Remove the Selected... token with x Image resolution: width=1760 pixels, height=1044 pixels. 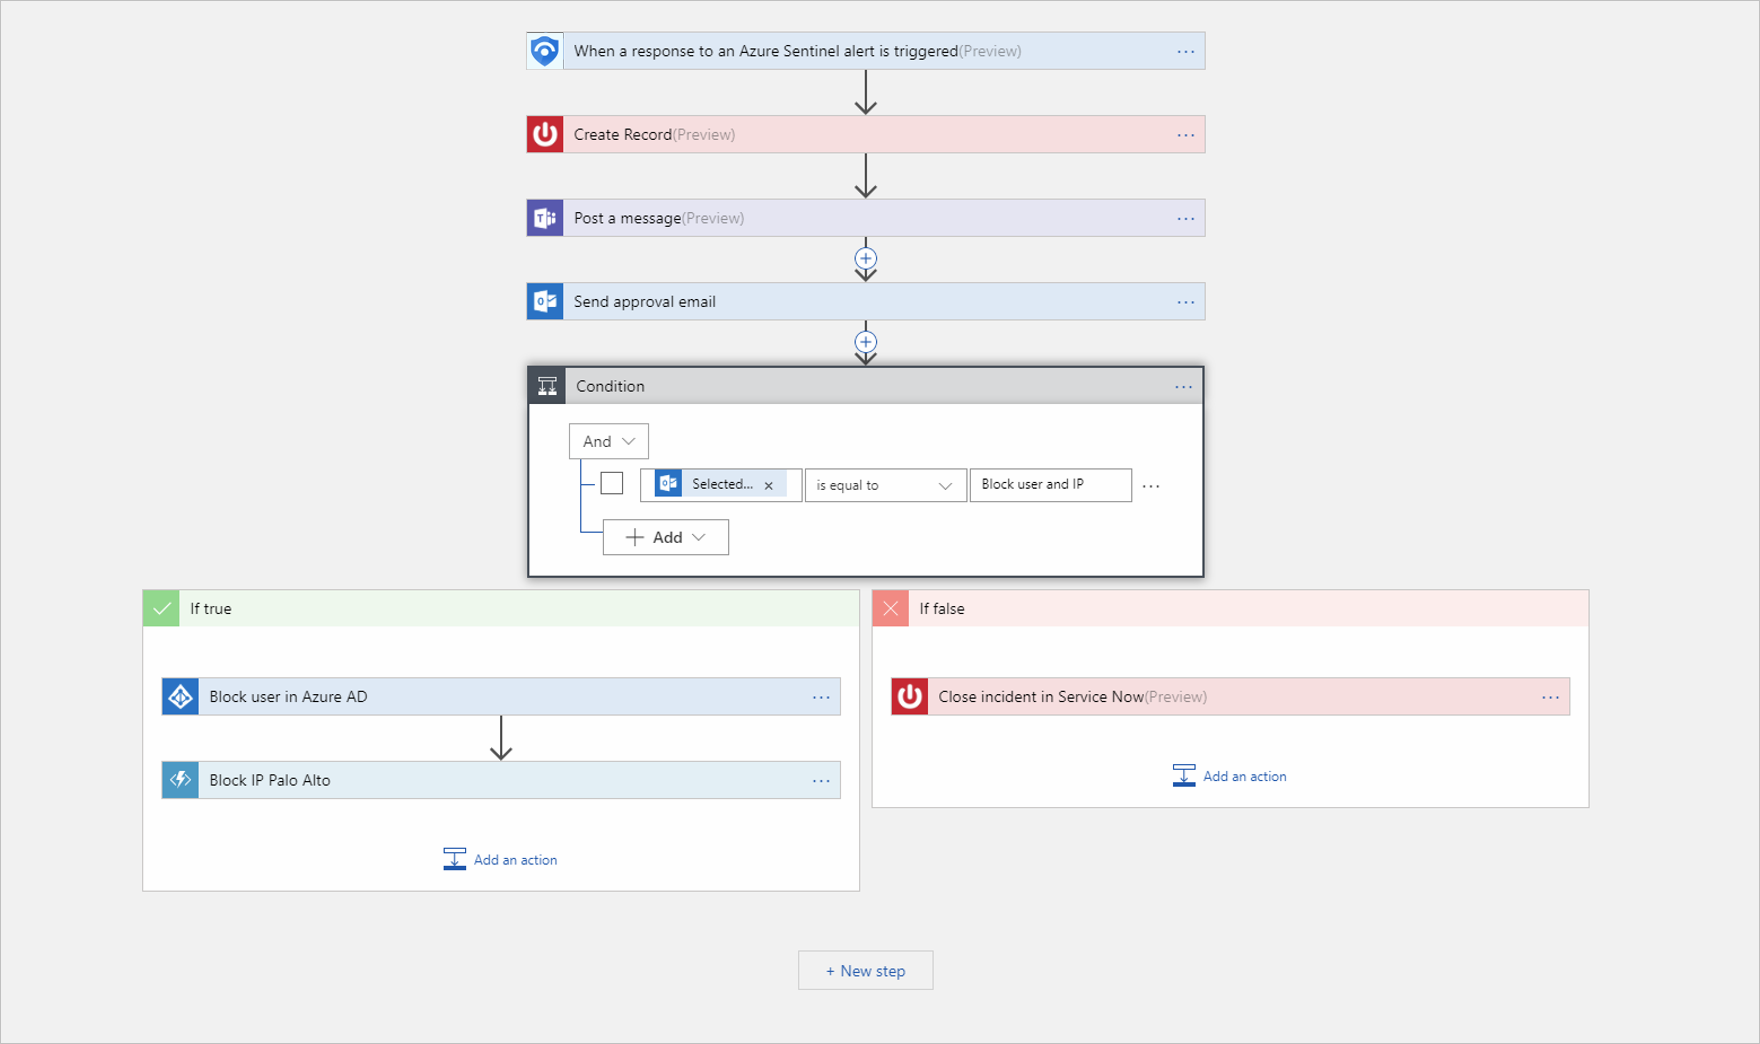769,486
